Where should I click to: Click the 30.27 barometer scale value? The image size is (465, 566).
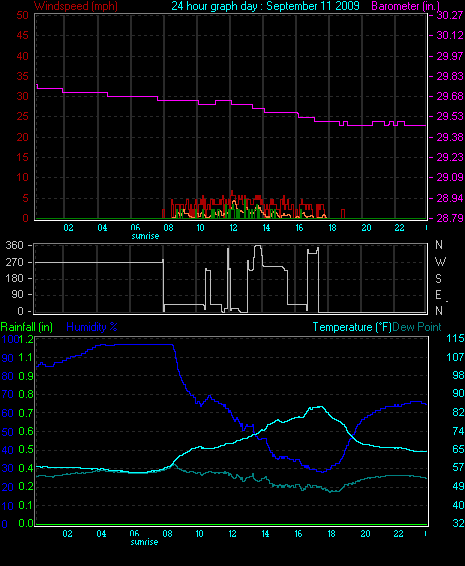pyautogui.click(x=450, y=15)
